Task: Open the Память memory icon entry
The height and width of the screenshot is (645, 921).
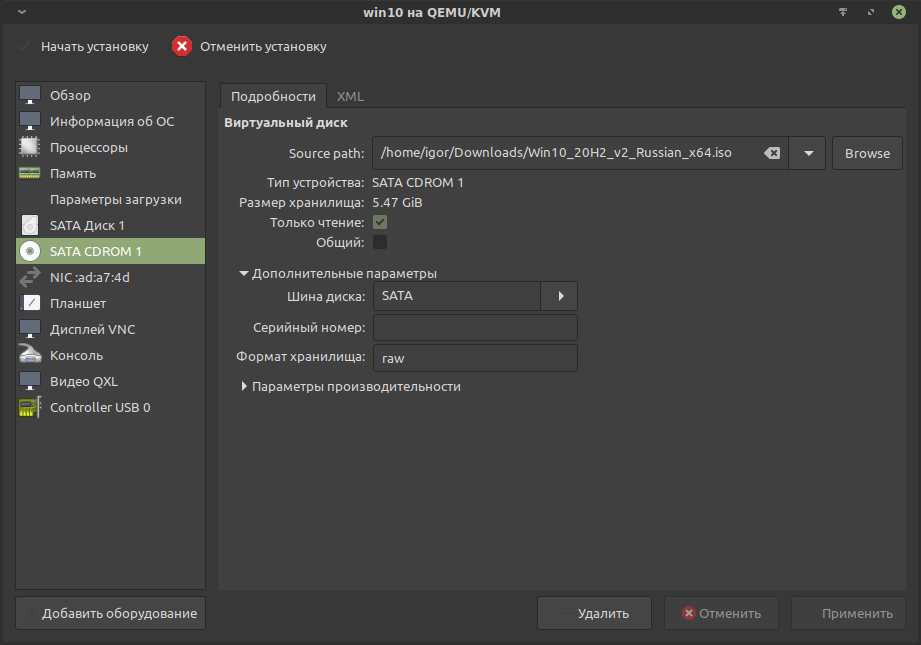Action: [x=30, y=173]
